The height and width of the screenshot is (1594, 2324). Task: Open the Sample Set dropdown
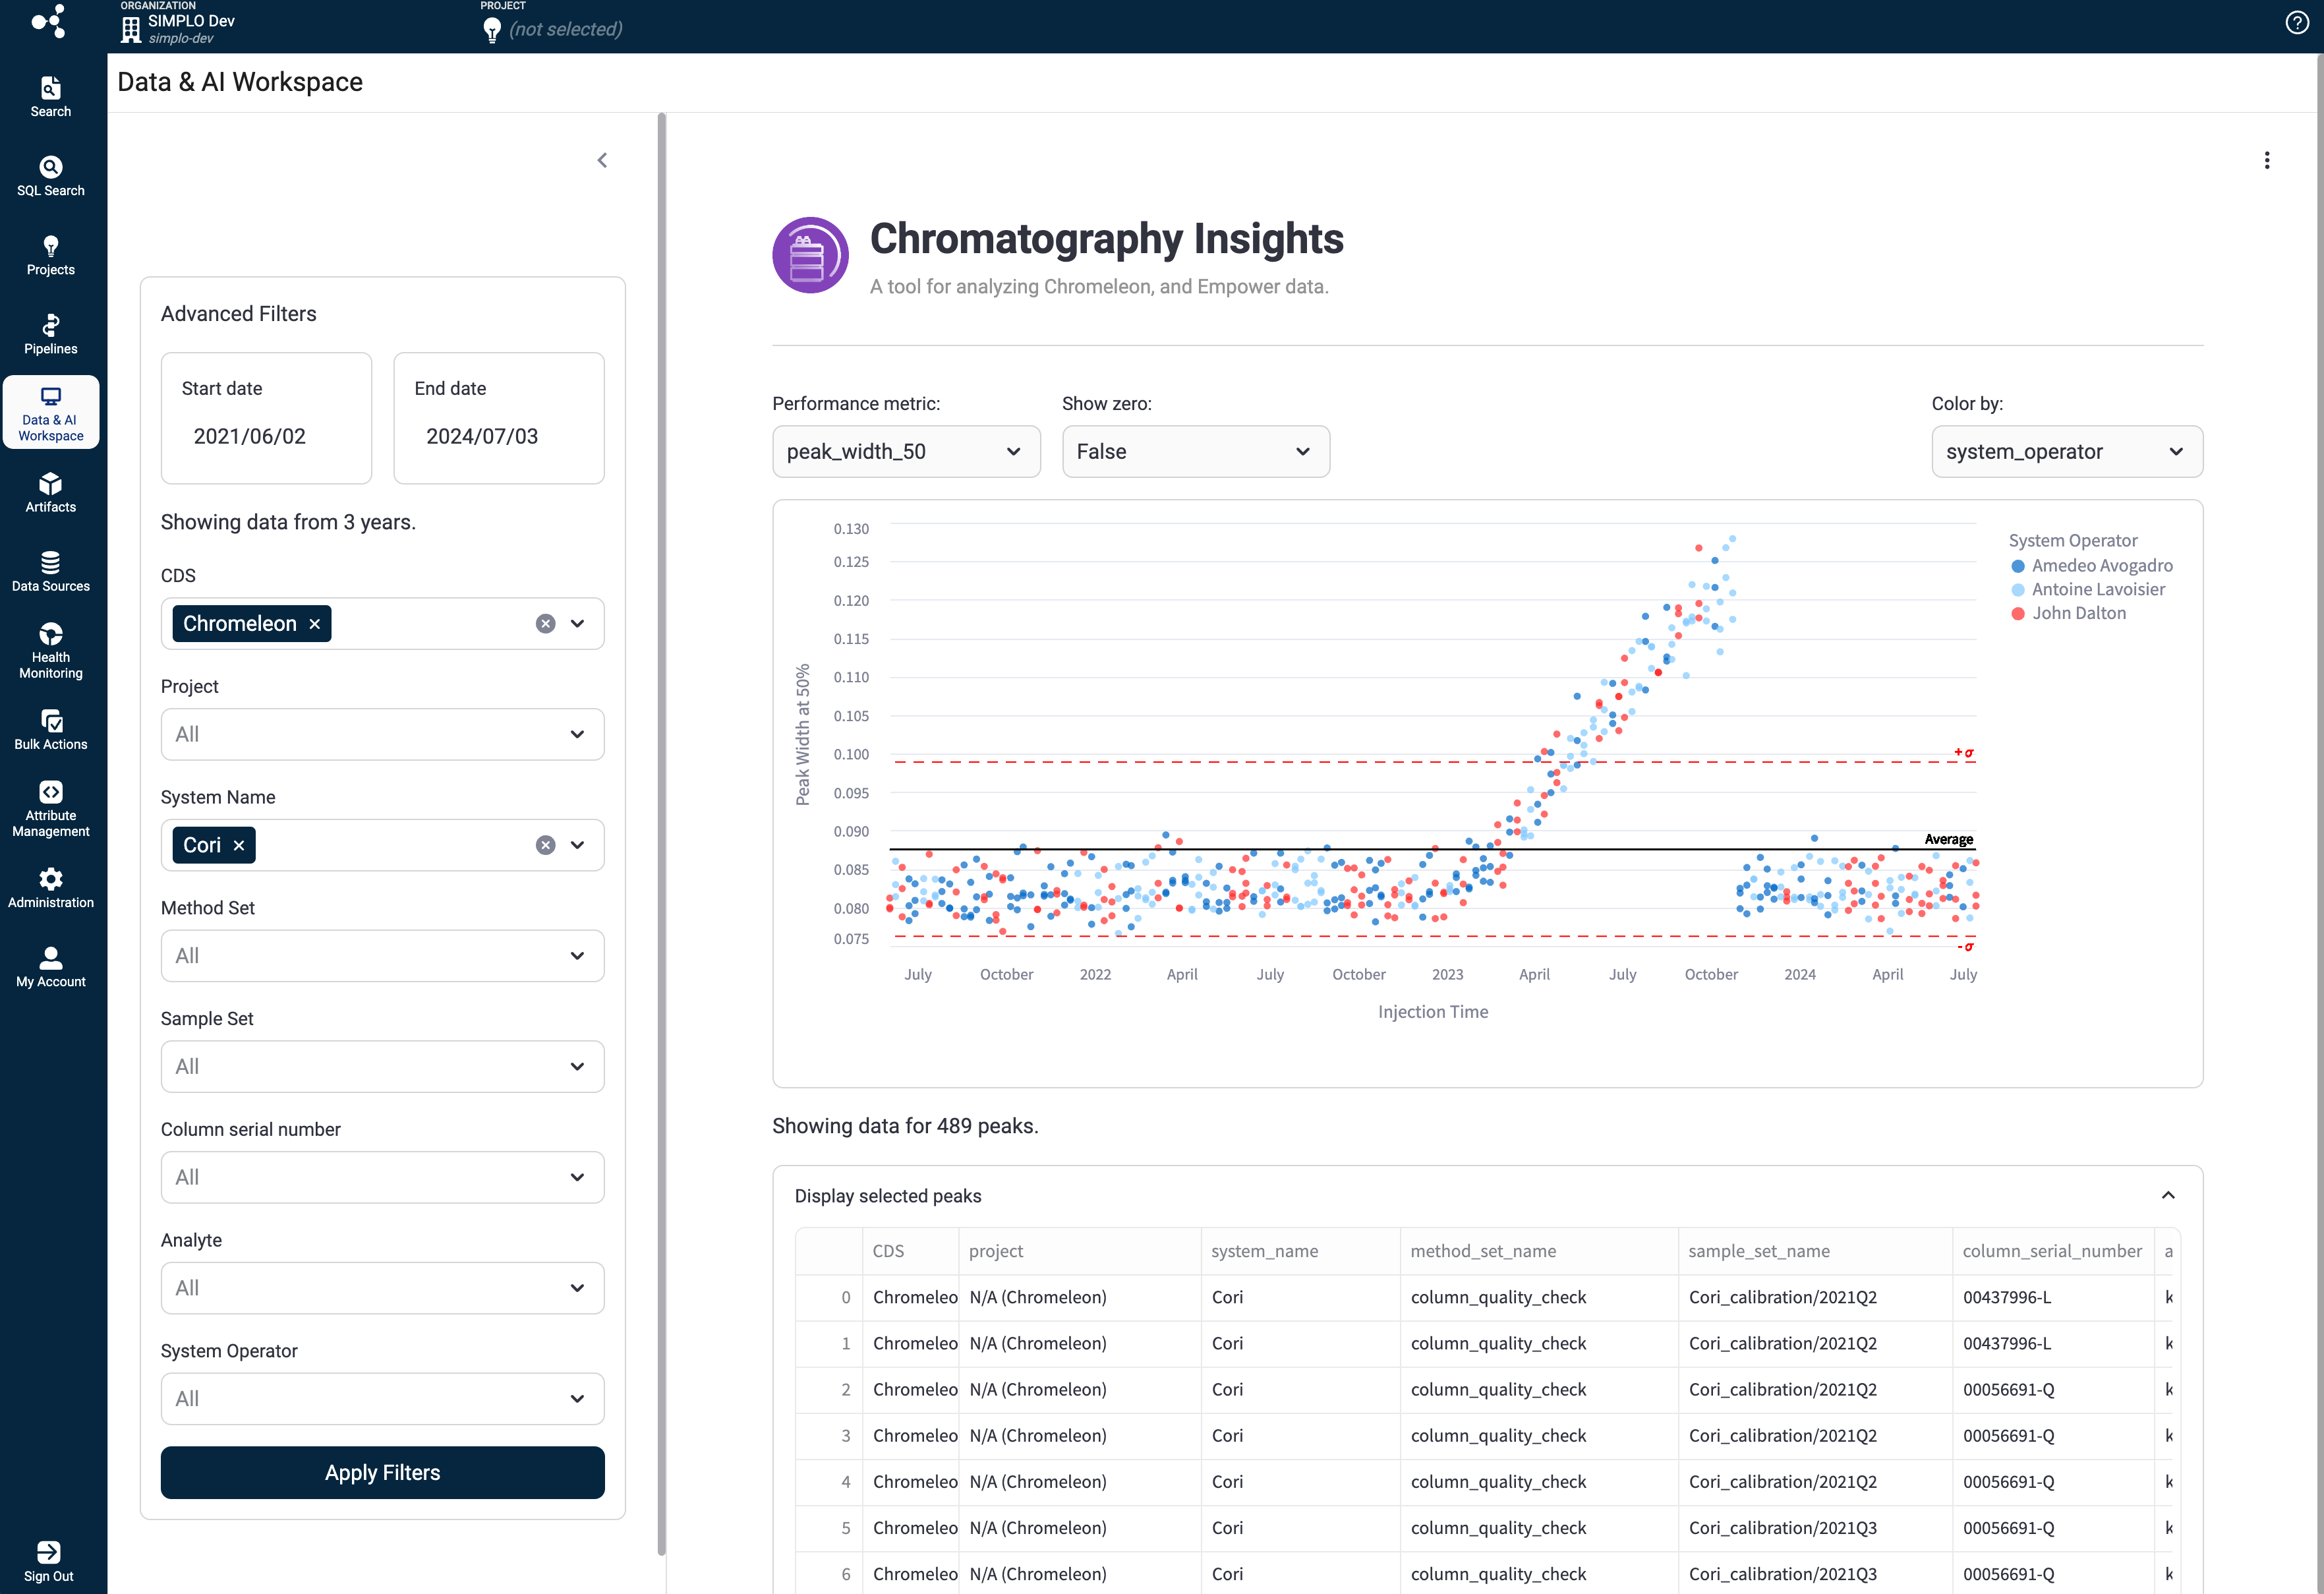[382, 1066]
